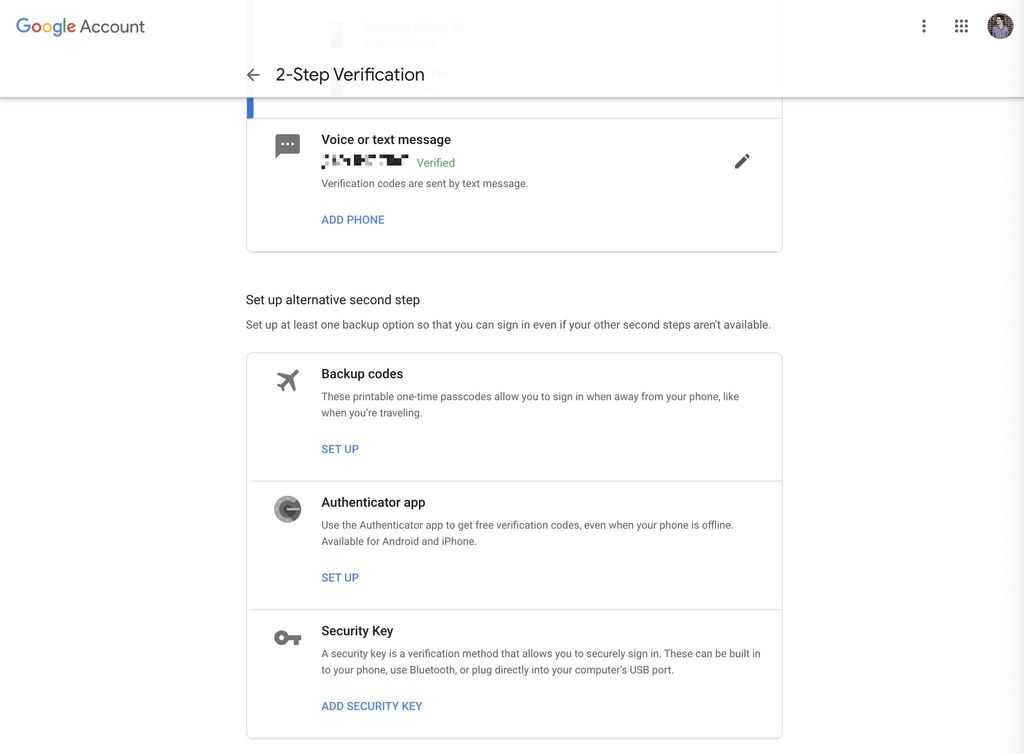Click the Verified status label
The width and height of the screenshot is (1024, 754).
pos(435,162)
